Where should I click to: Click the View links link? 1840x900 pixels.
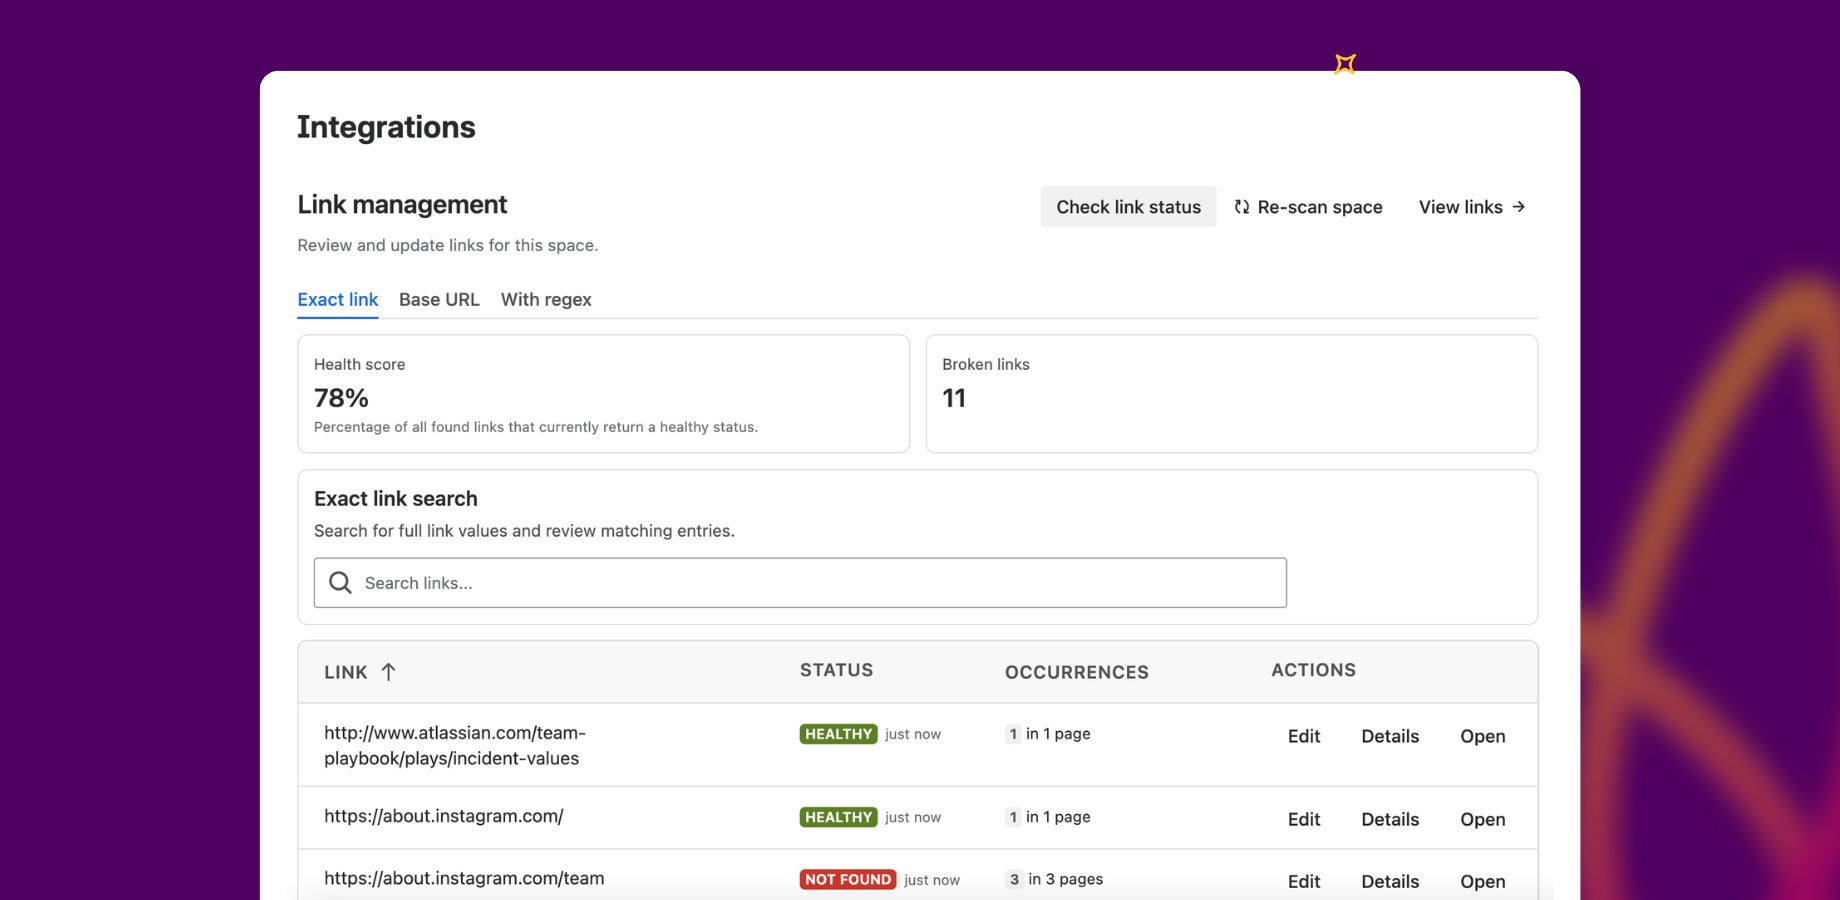(x=1460, y=207)
